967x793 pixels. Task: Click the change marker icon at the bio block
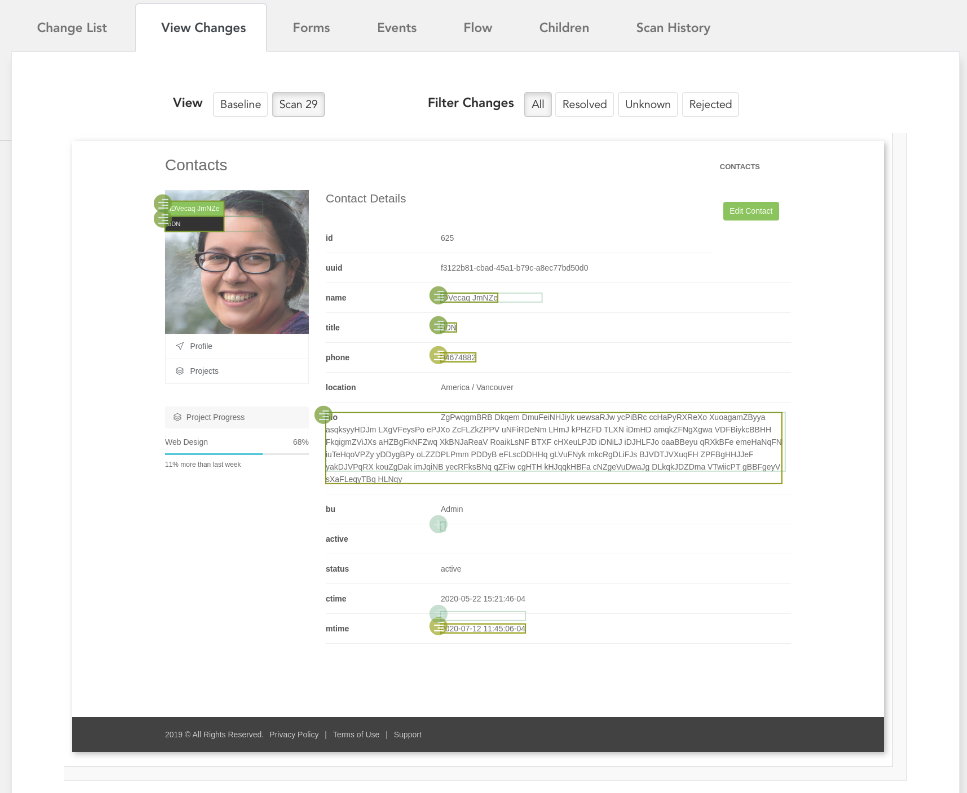[324, 415]
